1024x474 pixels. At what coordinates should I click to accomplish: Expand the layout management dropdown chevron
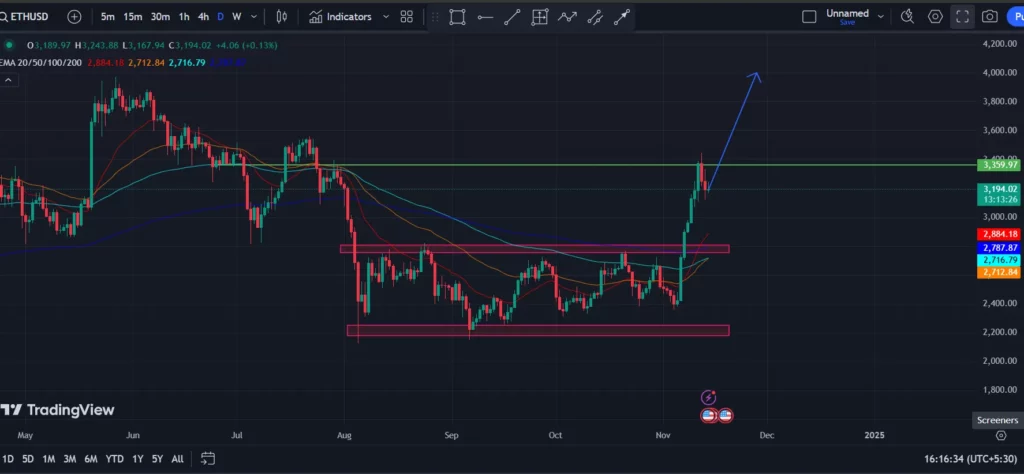pyautogui.click(x=880, y=17)
